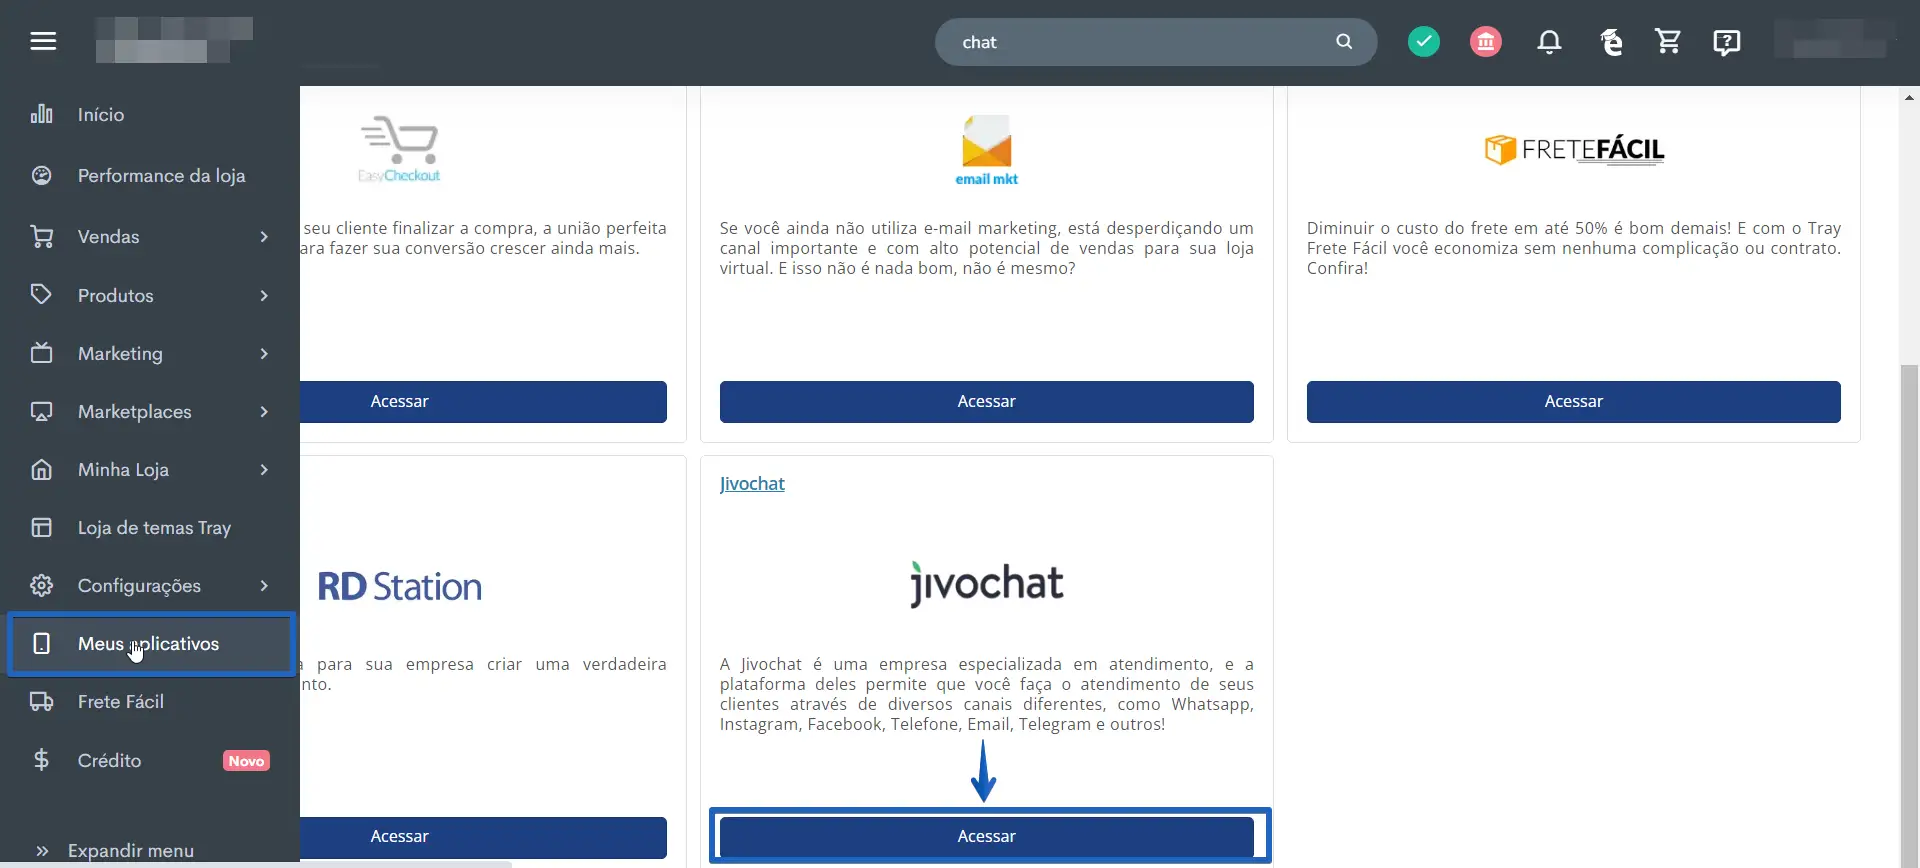Click Acessar under email mkt
The width and height of the screenshot is (1920, 868).
(x=987, y=401)
